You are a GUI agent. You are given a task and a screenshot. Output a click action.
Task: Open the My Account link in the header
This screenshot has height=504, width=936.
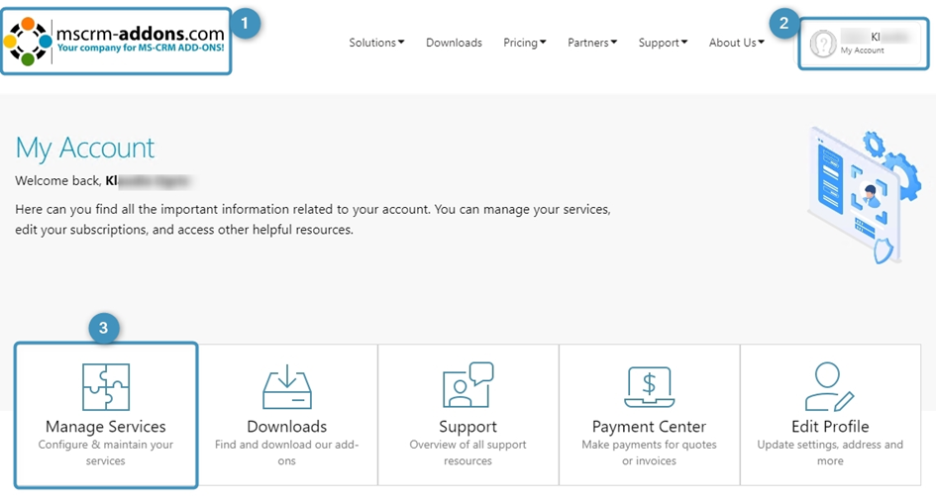pos(862,51)
